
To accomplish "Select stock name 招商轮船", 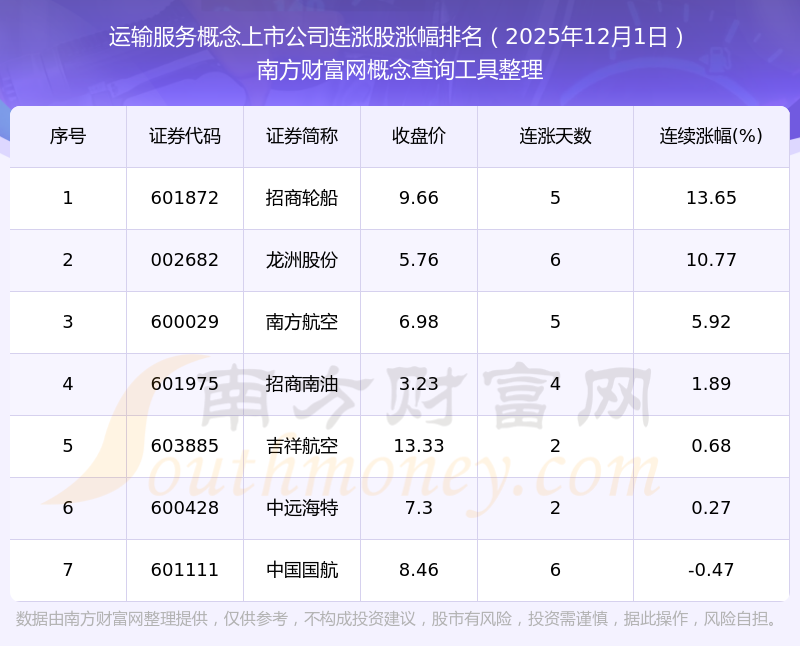I will [x=302, y=198].
